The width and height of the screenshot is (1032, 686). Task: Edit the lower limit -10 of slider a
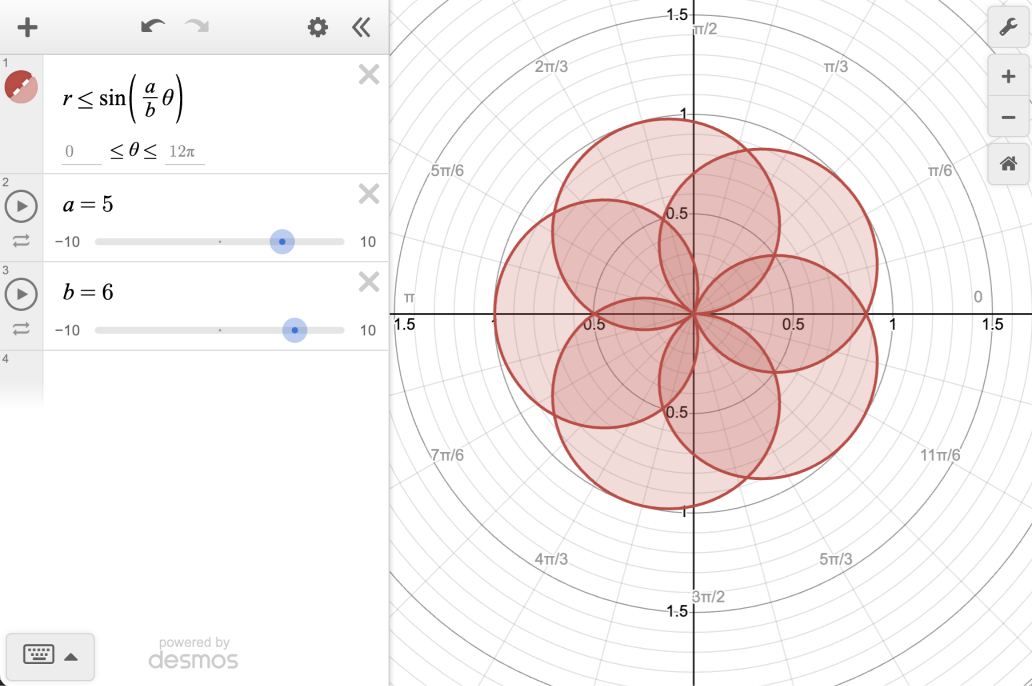coord(67,242)
